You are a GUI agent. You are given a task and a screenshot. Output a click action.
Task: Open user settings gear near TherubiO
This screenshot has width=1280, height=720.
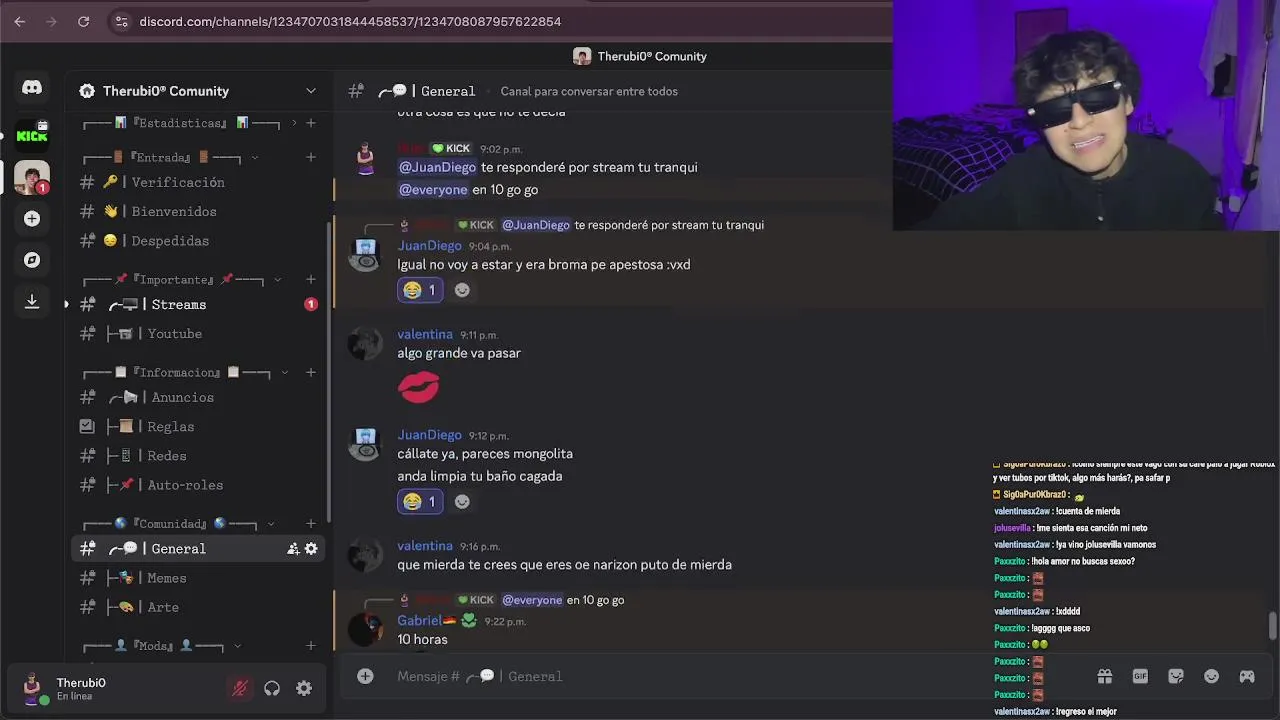click(x=304, y=688)
